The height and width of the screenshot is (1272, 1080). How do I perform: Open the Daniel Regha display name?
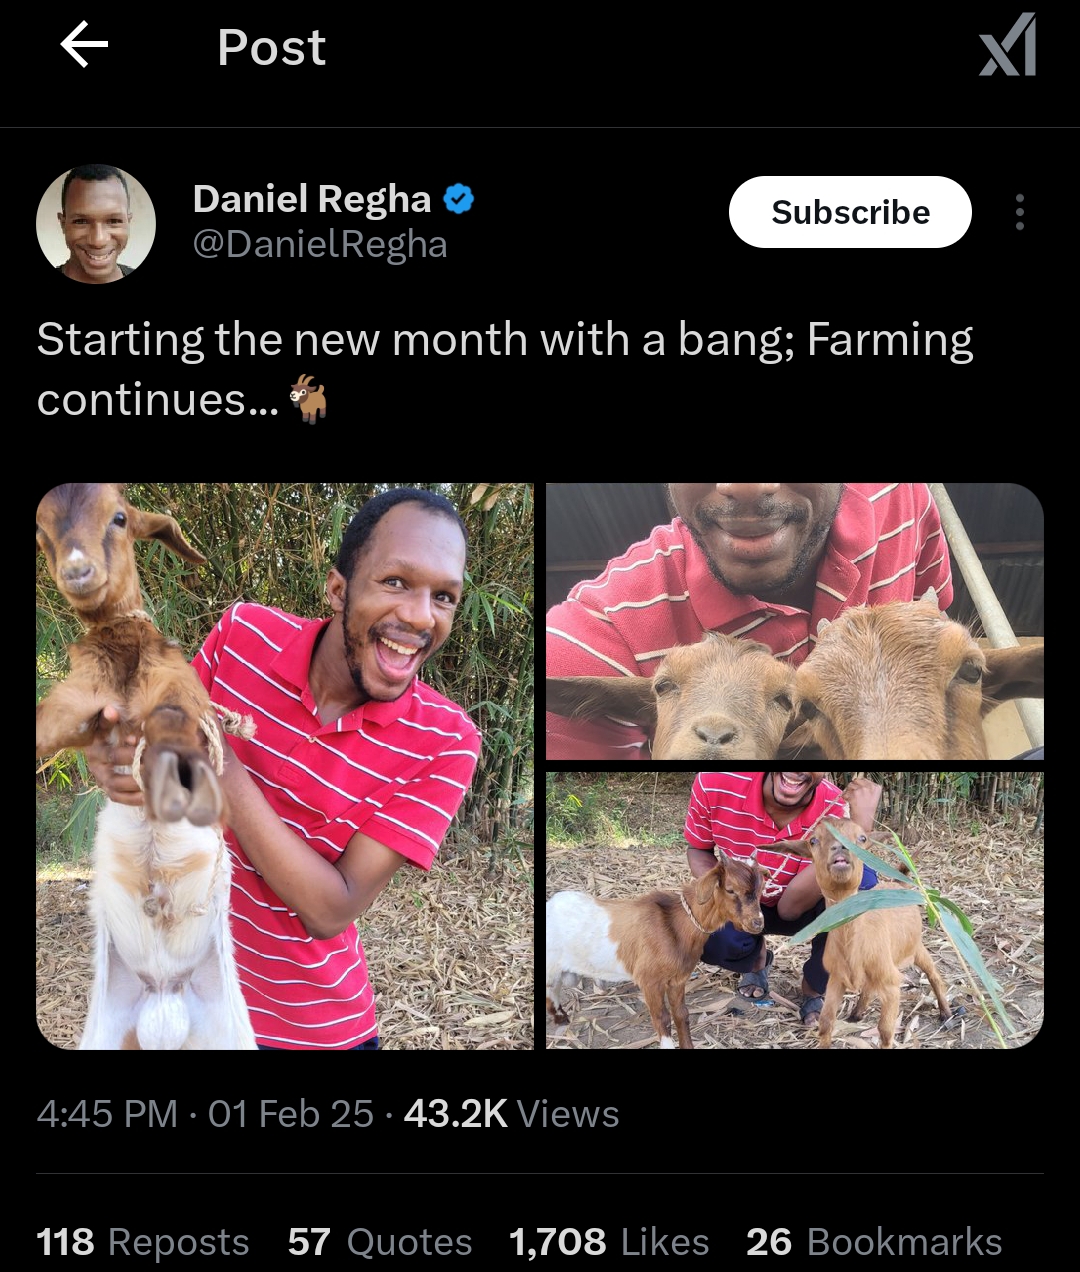tap(311, 199)
